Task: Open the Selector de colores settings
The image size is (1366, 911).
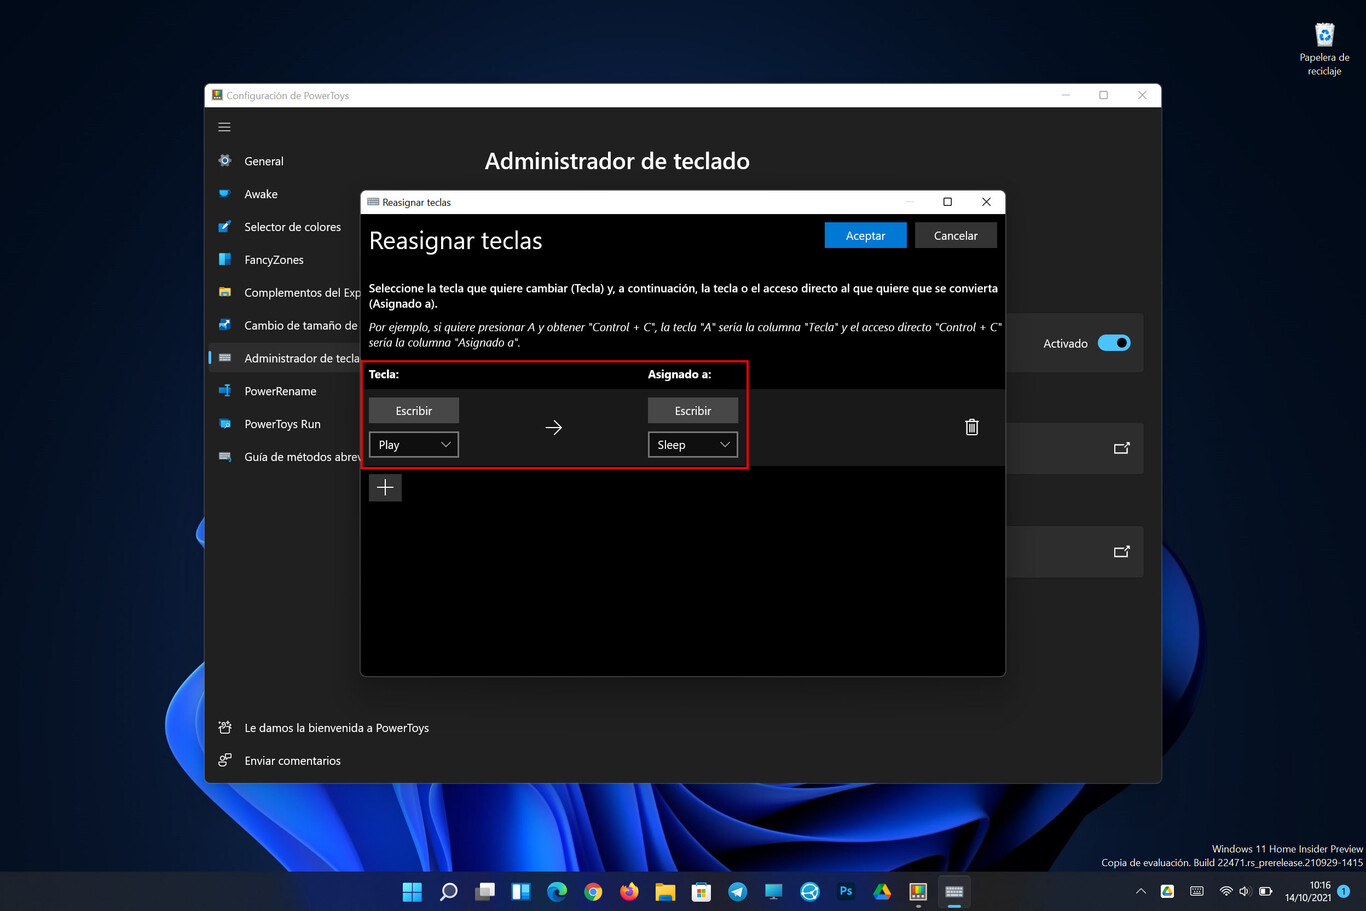Action: tap(293, 226)
